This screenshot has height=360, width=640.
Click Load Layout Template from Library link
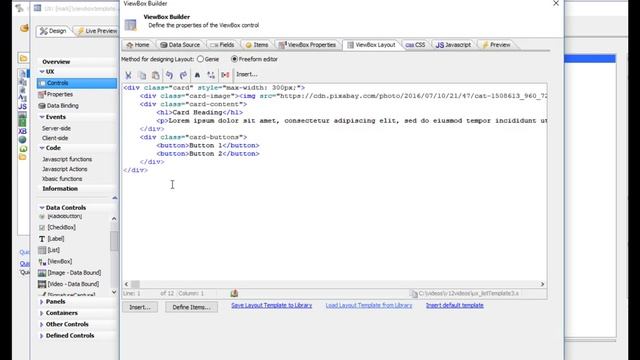[369, 305]
